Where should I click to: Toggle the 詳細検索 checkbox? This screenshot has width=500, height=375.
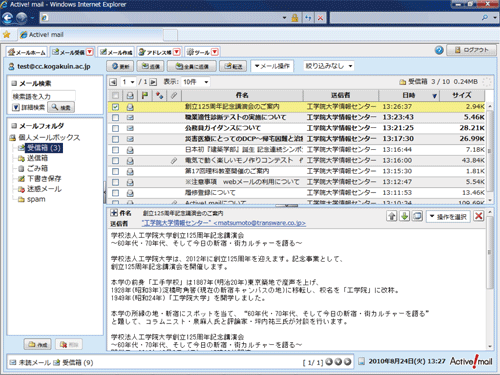tap(16, 107)
